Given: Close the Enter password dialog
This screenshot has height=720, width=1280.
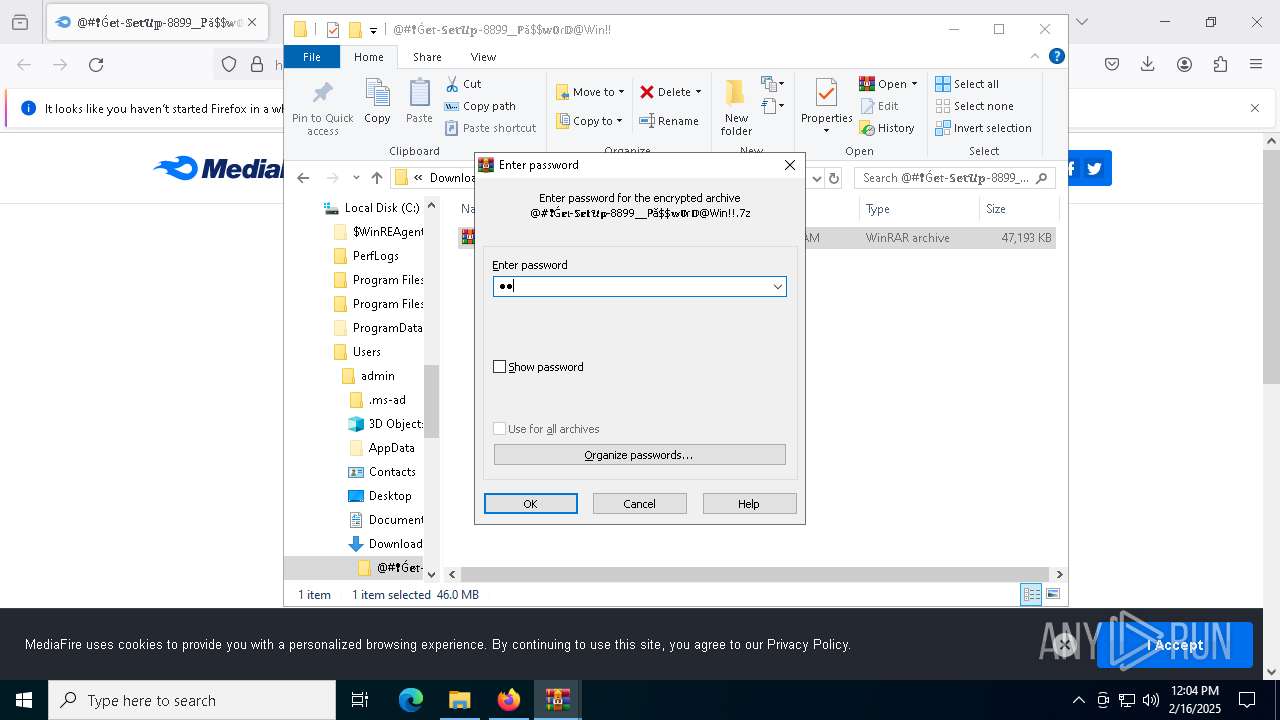Looking at the screenshot, I should 790,165.
